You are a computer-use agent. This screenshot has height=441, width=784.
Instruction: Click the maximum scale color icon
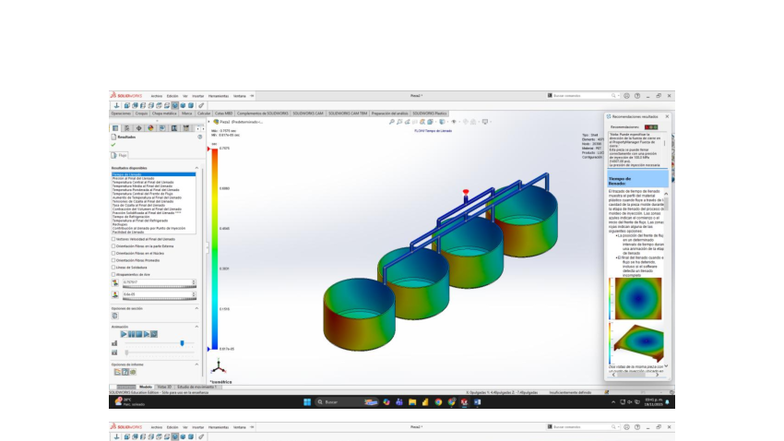115,282
